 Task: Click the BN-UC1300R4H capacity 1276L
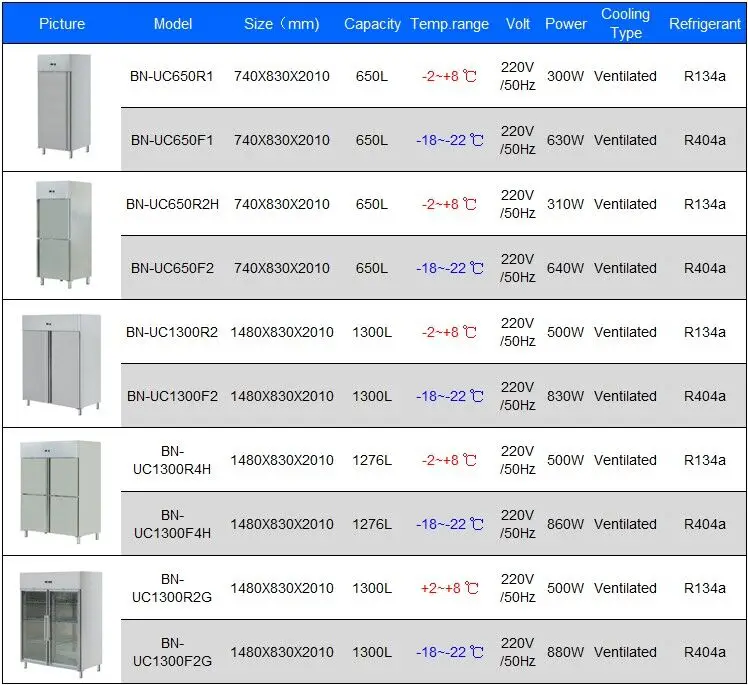point(372,460)
